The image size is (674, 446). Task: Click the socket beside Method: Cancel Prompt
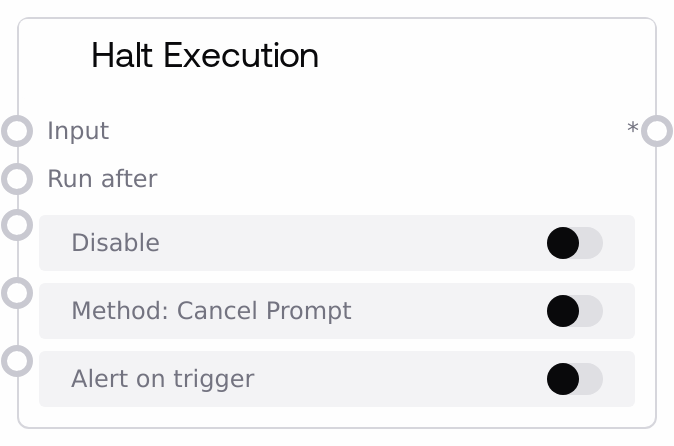click(x=17, y=293)
